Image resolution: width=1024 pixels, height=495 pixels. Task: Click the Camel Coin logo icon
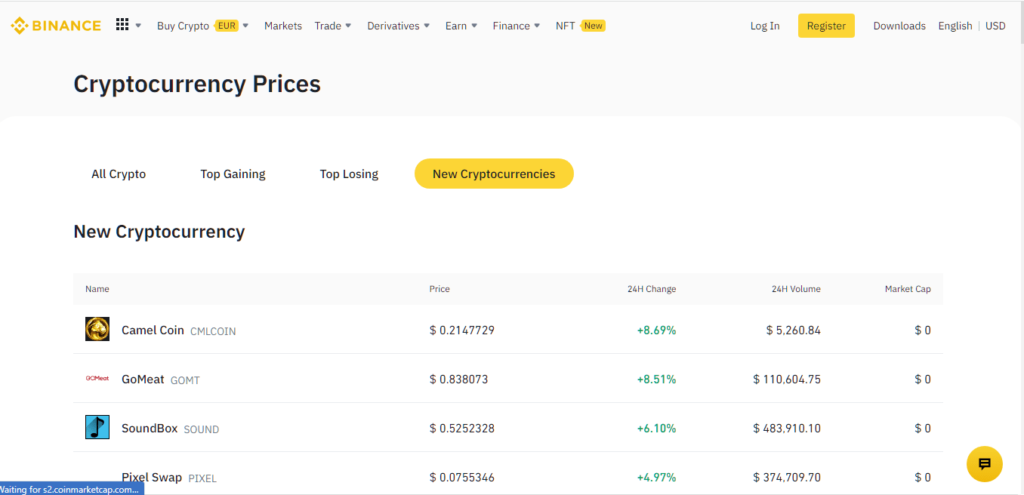click(97, 329)
